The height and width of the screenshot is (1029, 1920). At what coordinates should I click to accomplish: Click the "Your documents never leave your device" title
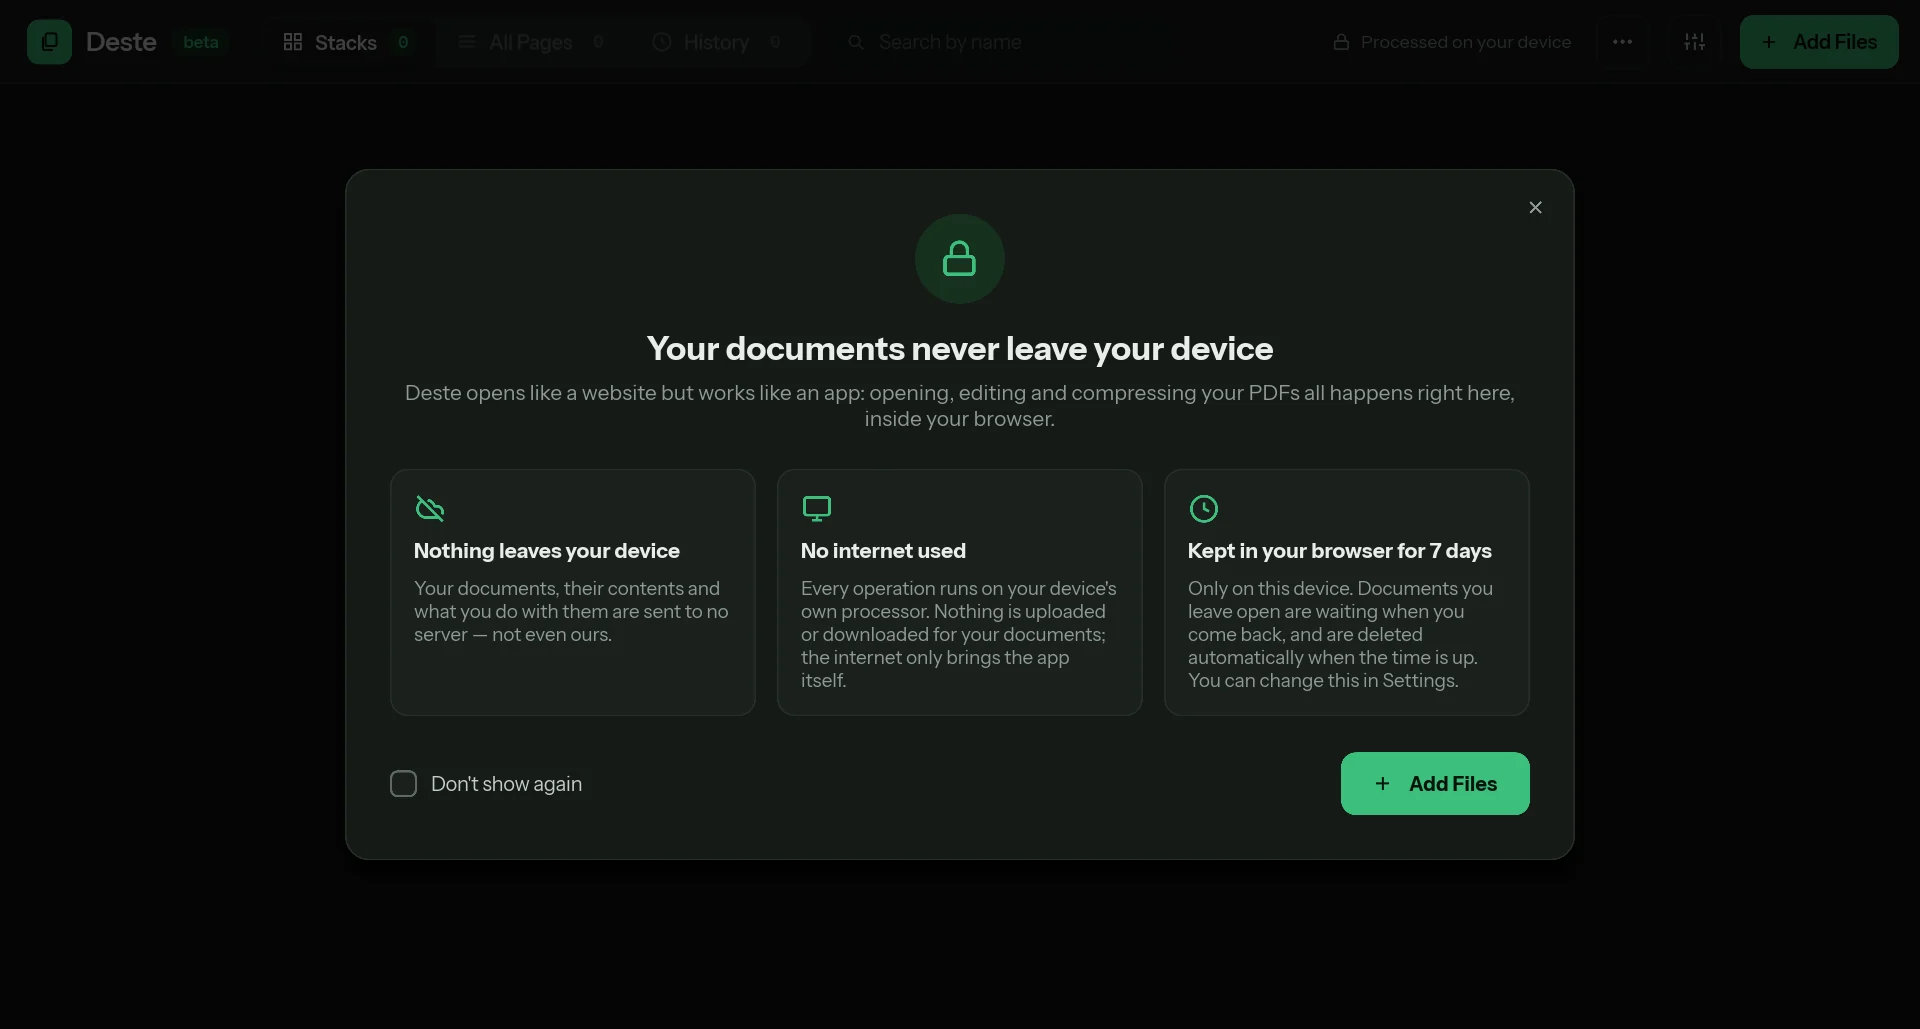point(960,348)
